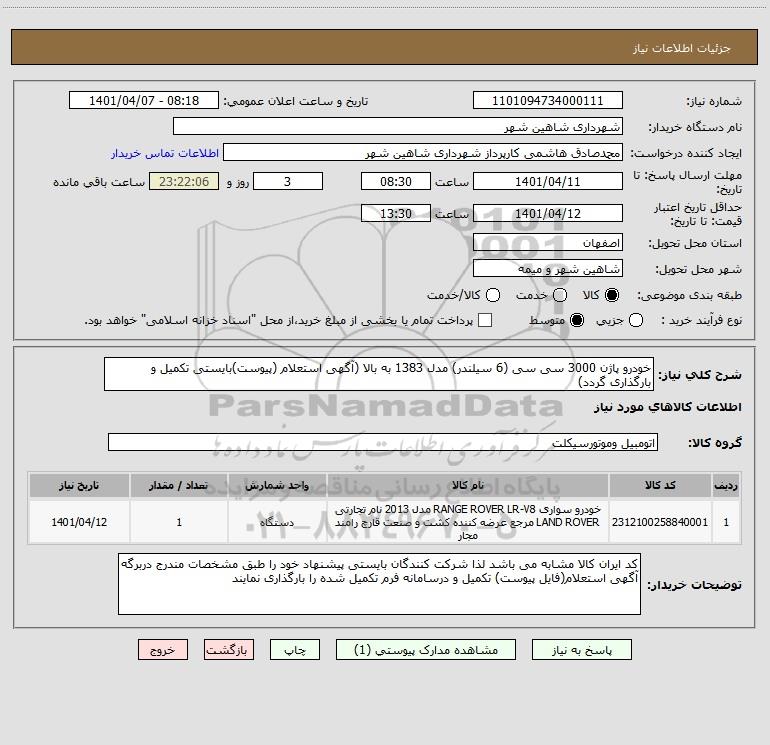
Task: Click the جزئیات اطلاعات نیاز page title
Action: coord(682,48)
